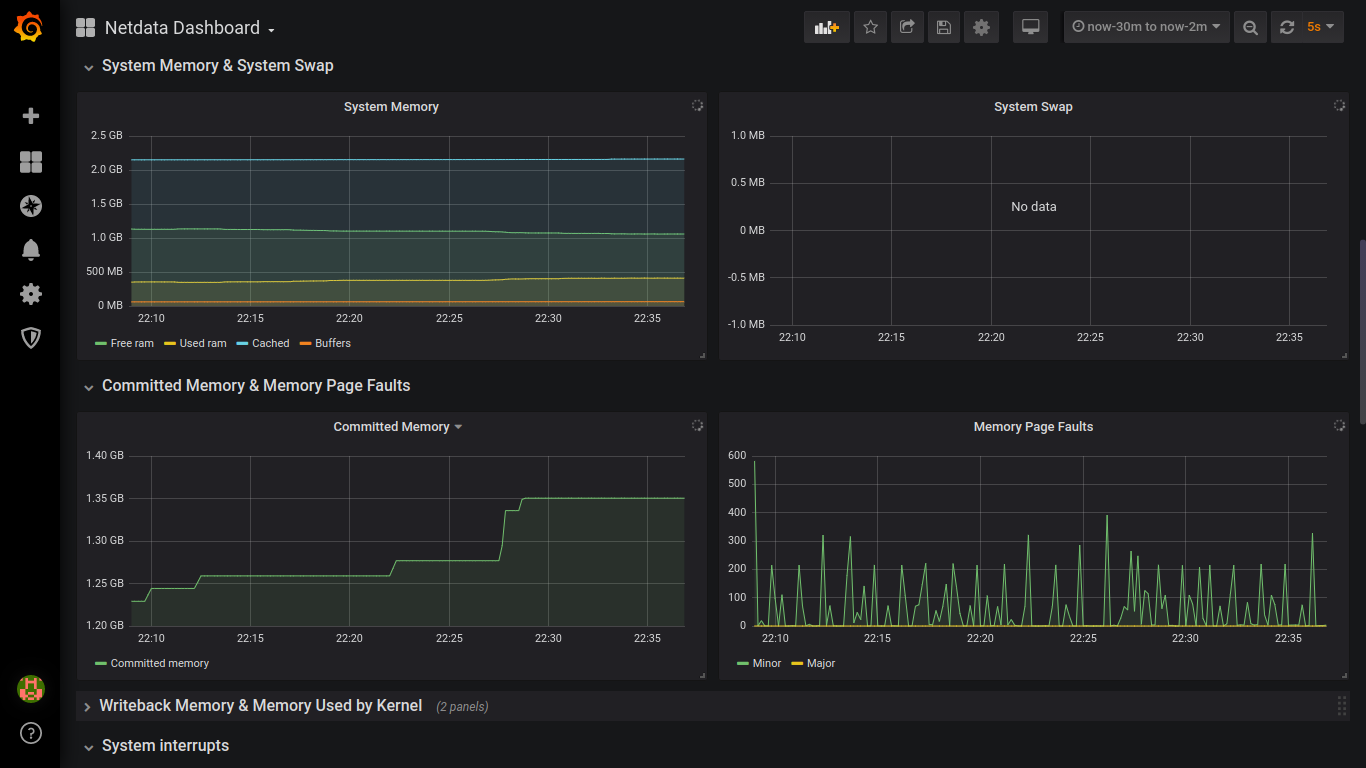Screen dimensions: 1366x768
Task: Toggle the Buffers series in legend
Action: point(333,343)
